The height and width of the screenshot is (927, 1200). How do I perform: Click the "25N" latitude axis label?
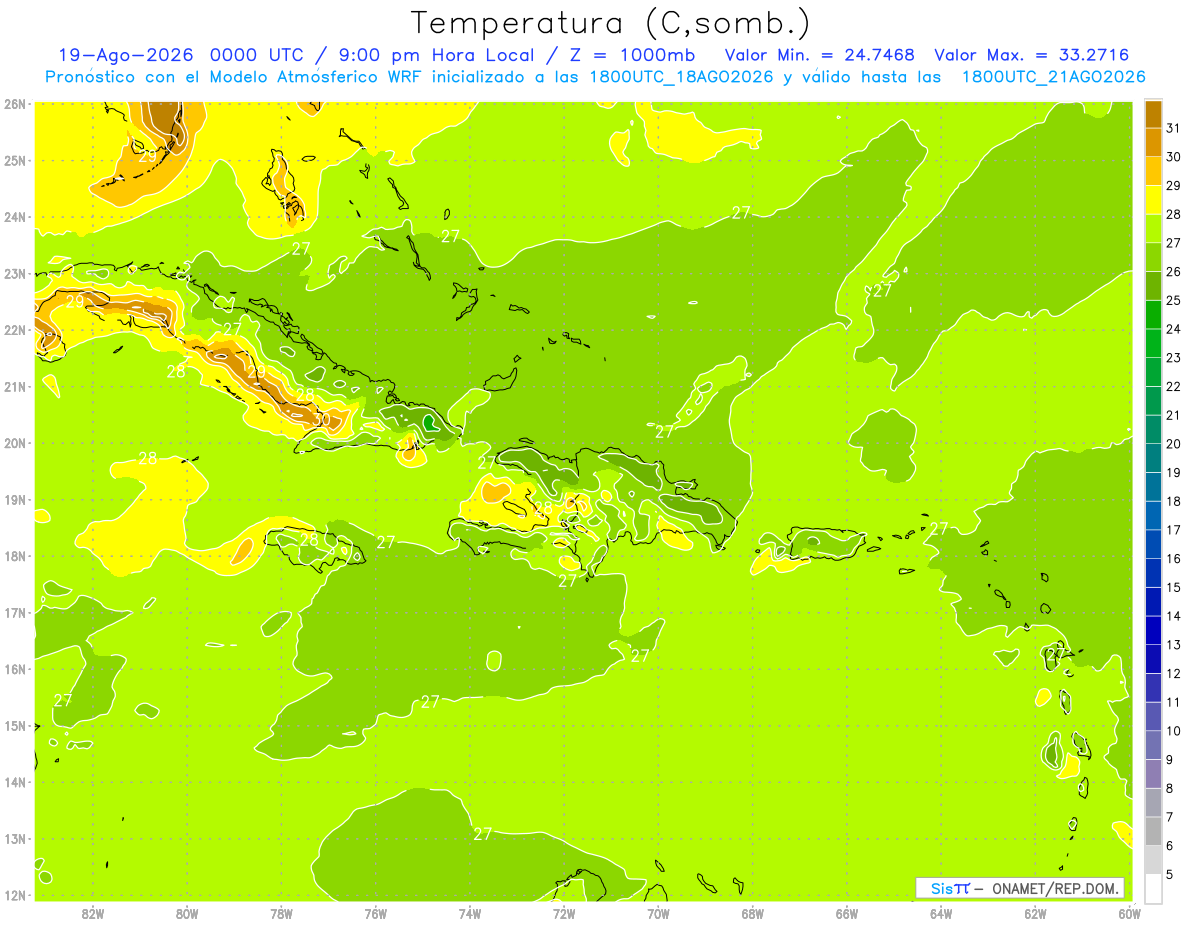coord(14,160)
